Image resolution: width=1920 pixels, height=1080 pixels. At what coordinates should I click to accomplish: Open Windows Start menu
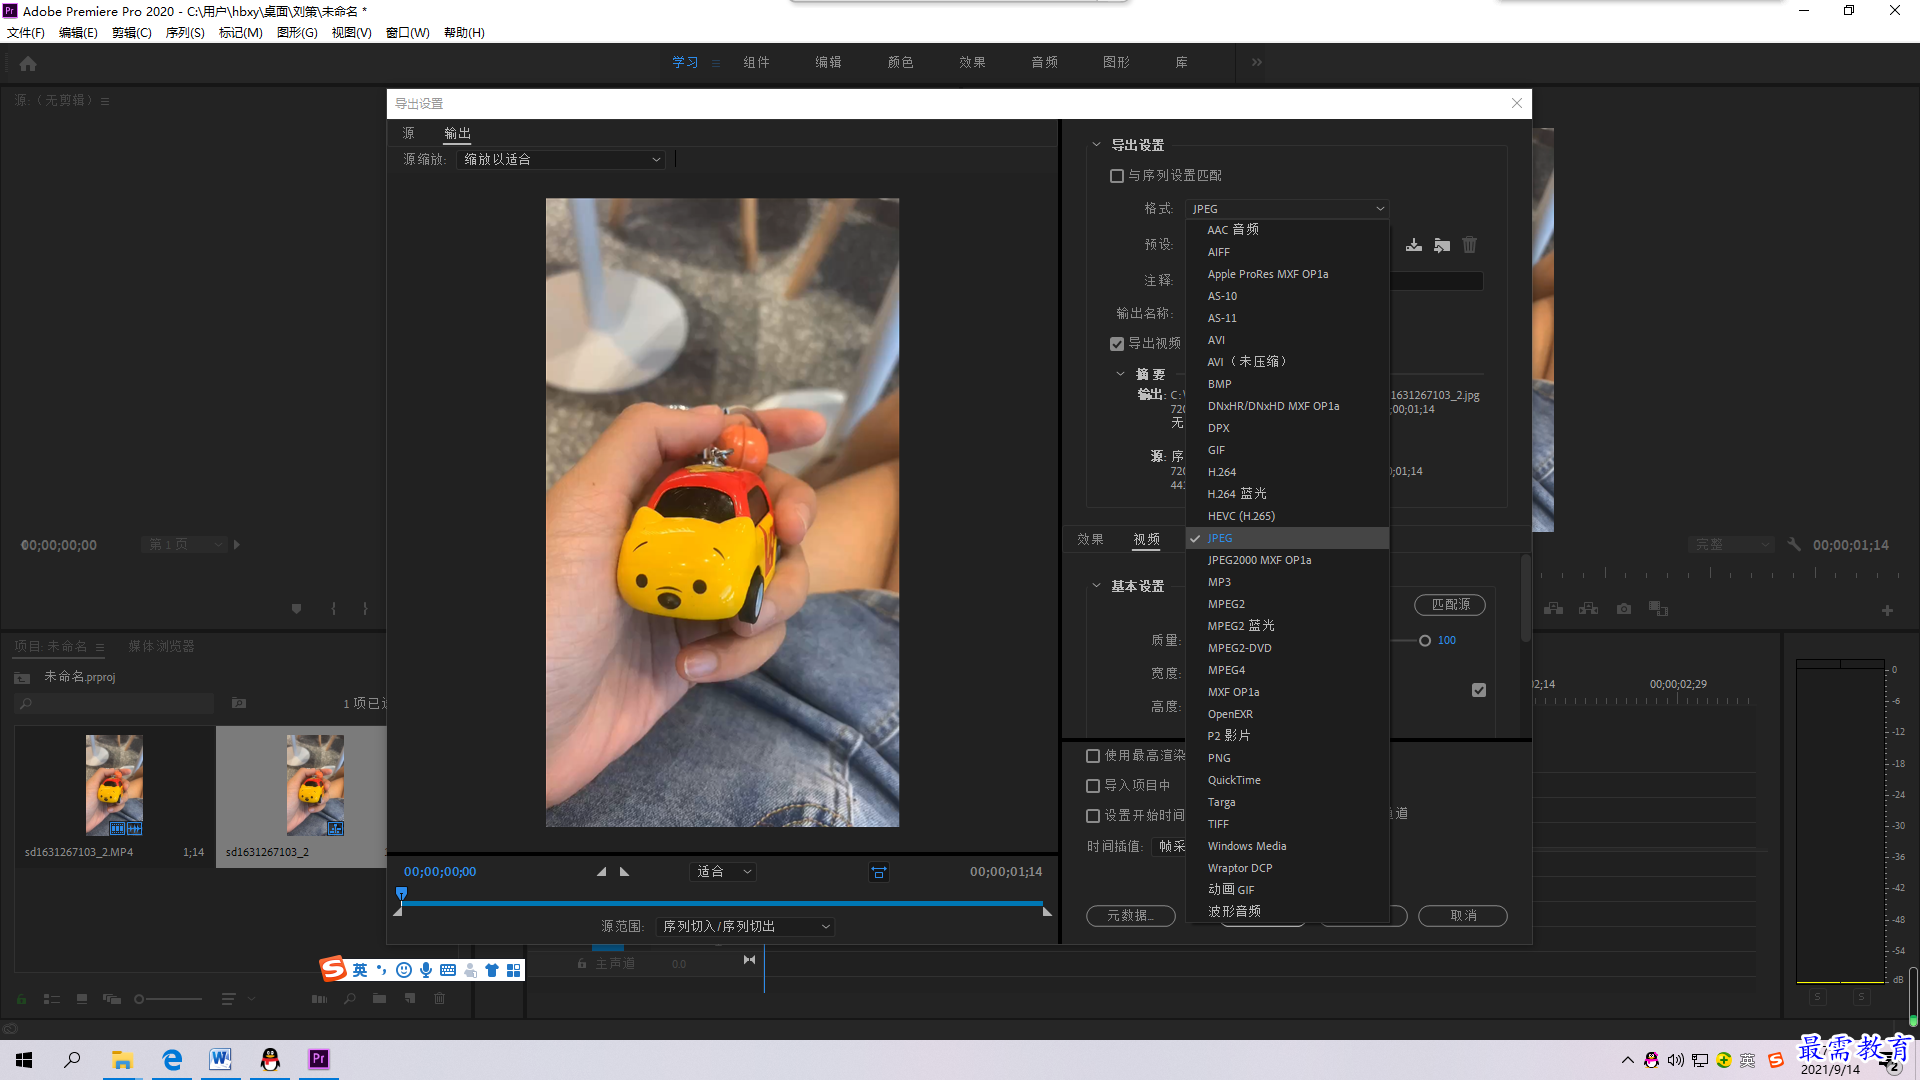click(x=24, y=1060)
